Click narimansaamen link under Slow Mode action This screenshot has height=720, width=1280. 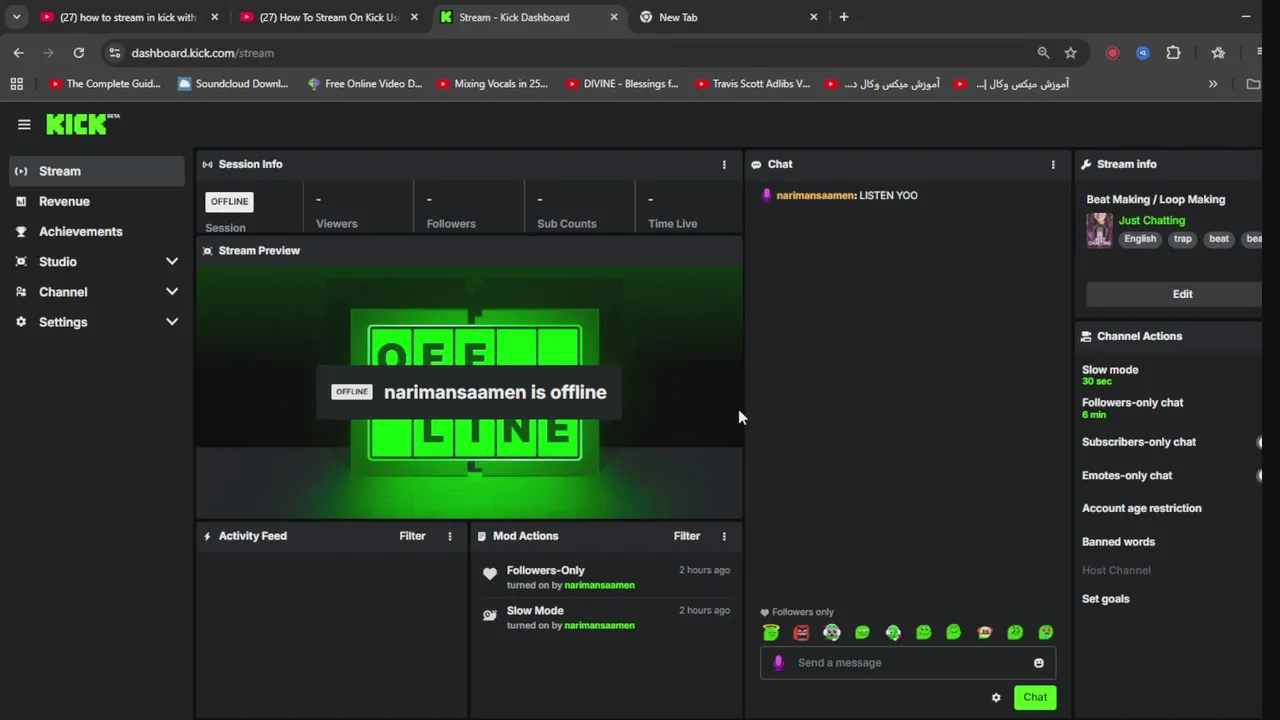[599, 625]
